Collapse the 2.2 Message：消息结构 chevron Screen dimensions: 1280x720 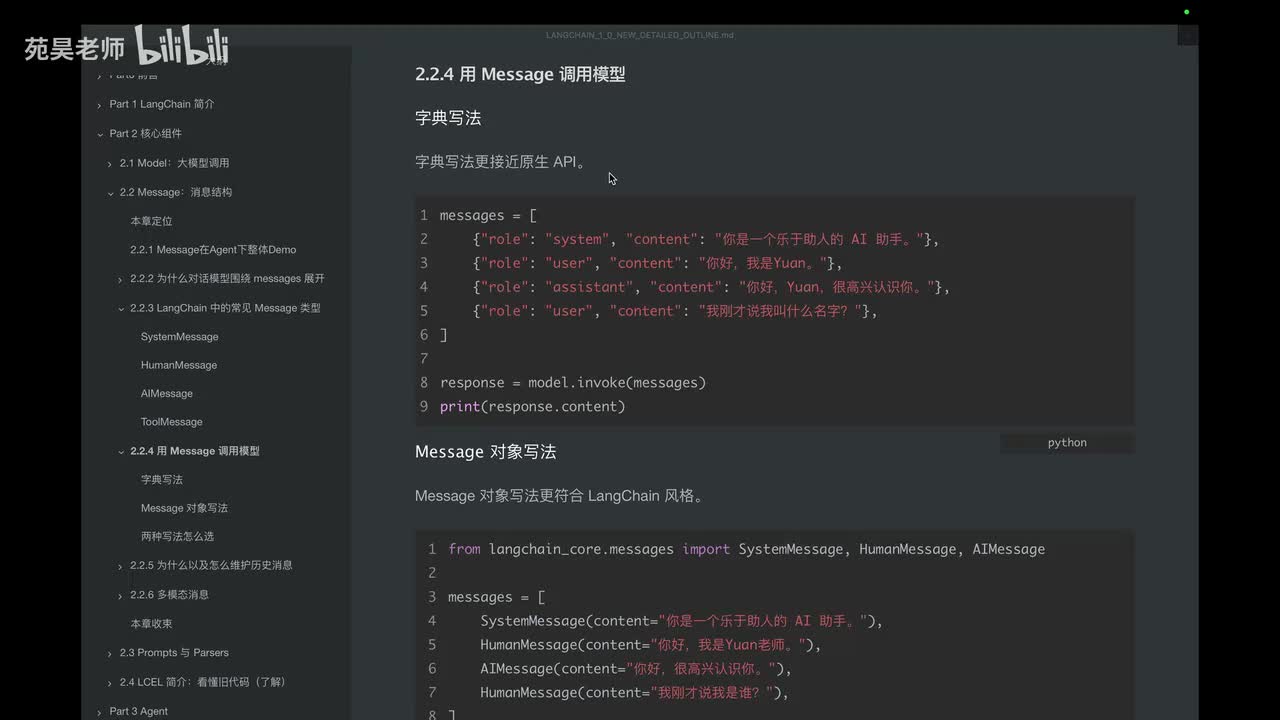(110, 192)
